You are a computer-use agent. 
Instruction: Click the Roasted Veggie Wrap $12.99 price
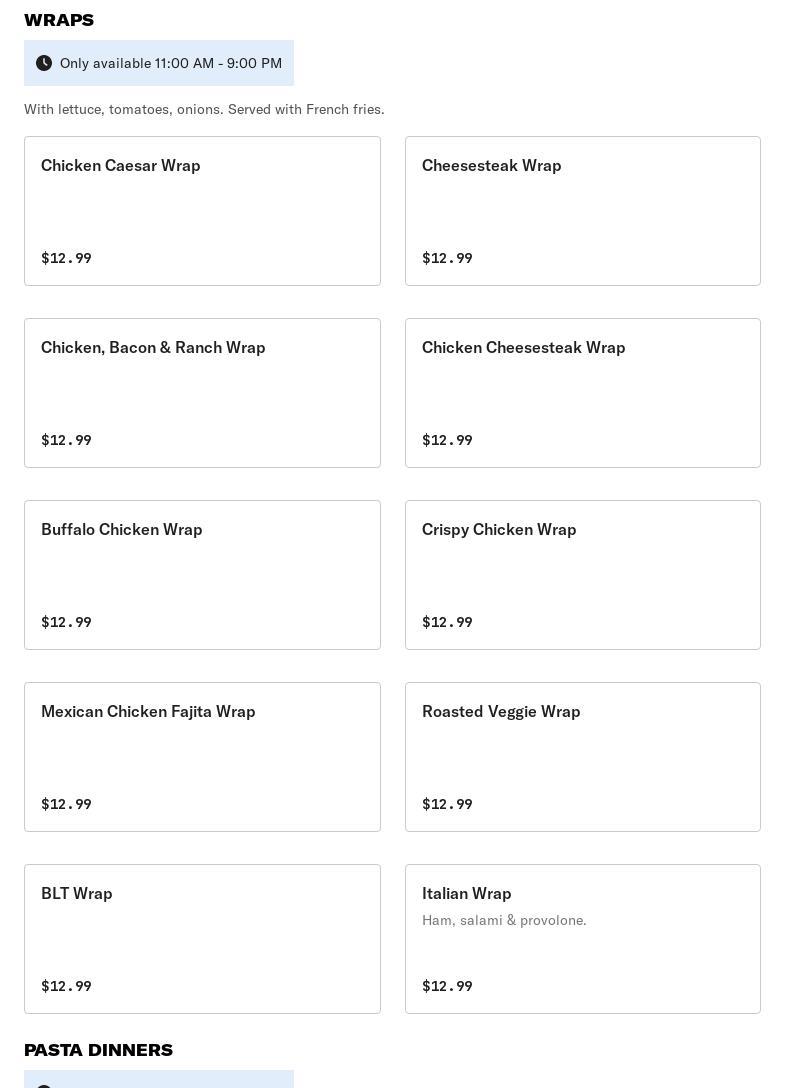click(x=447, y=804)
